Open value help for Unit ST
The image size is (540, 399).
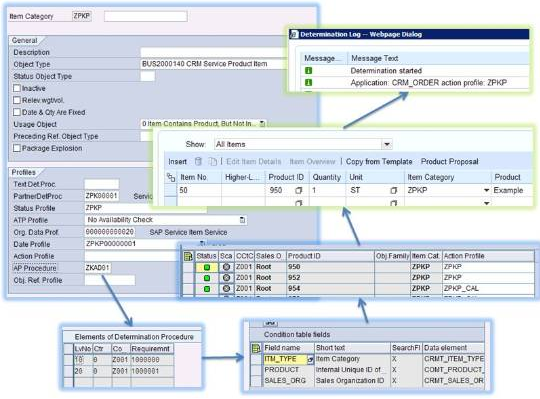(x=394, y=190)
